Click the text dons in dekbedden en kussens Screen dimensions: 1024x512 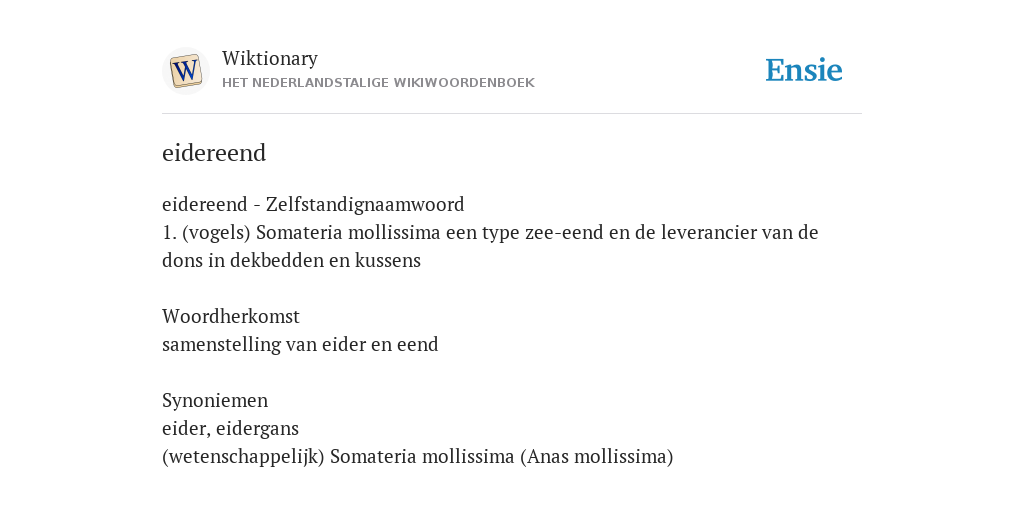[291, 261]
